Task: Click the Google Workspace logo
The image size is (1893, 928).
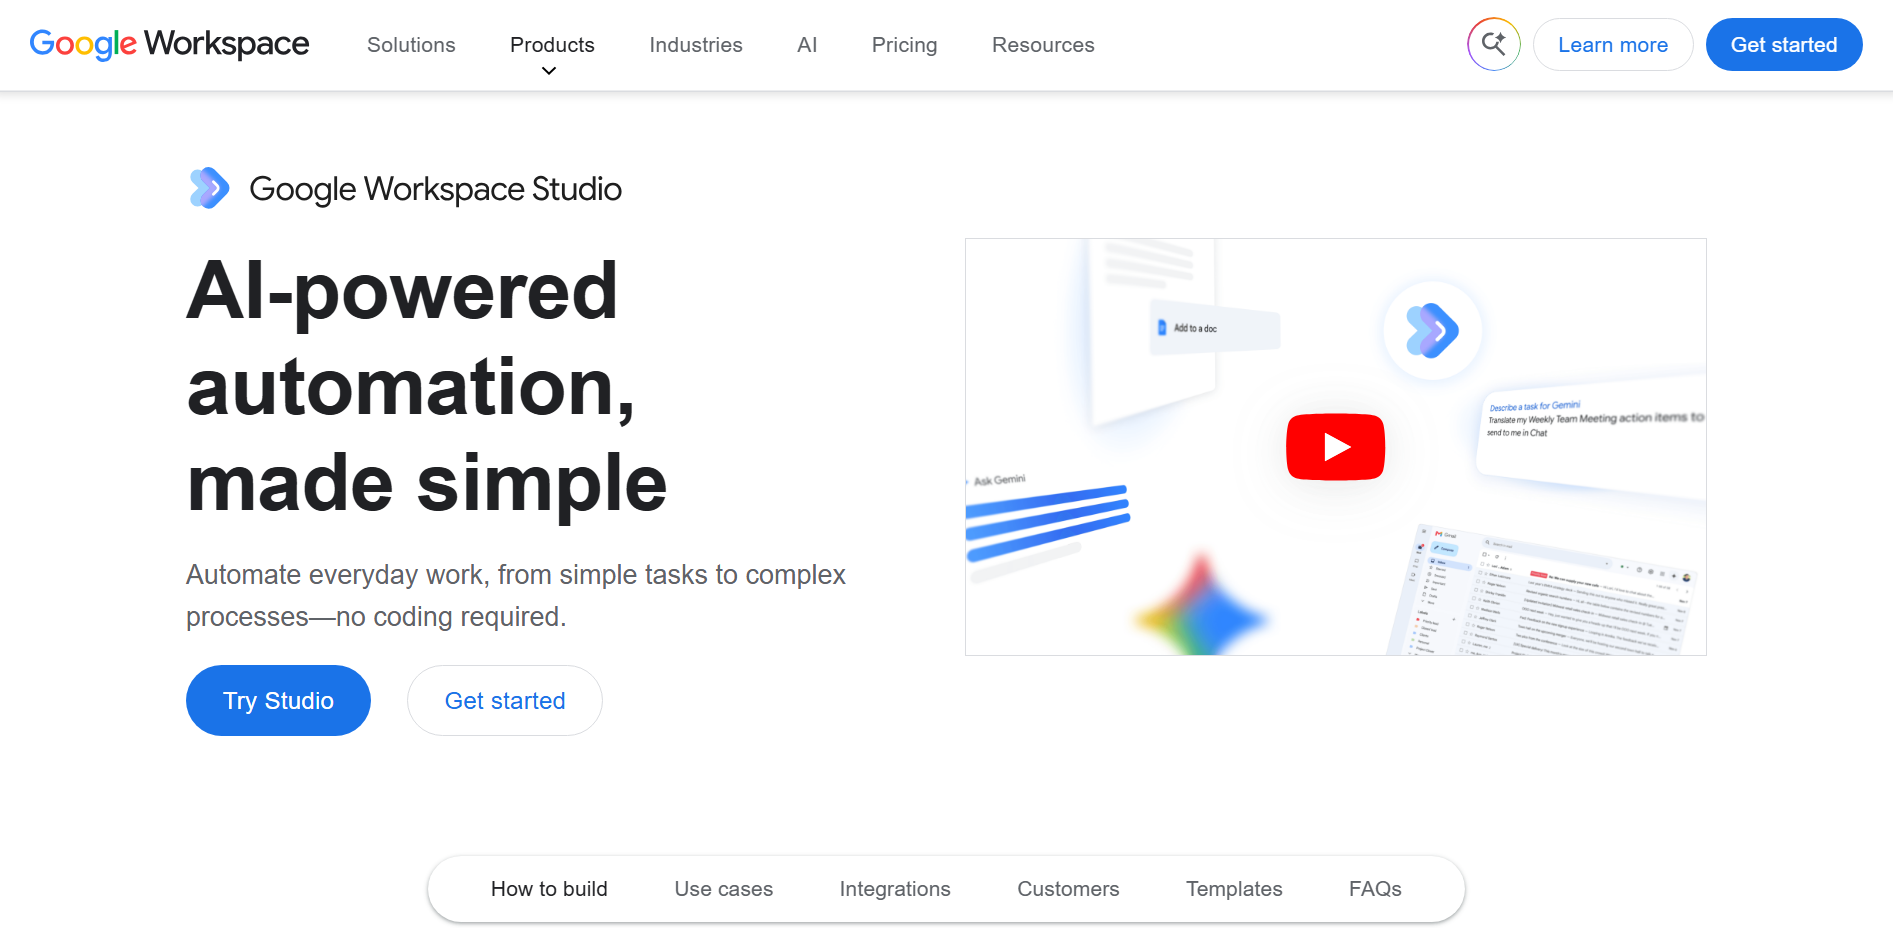Action: 170,44
